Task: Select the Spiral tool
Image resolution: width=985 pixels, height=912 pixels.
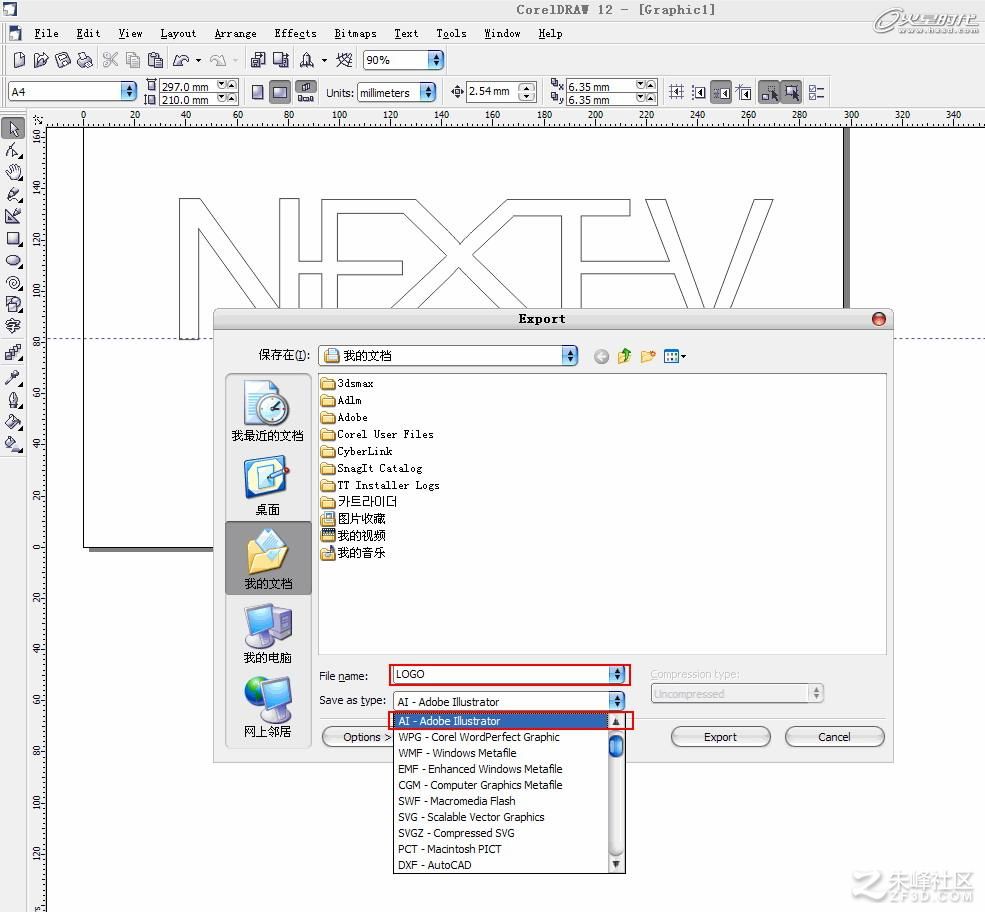Action: pos(13,283)
